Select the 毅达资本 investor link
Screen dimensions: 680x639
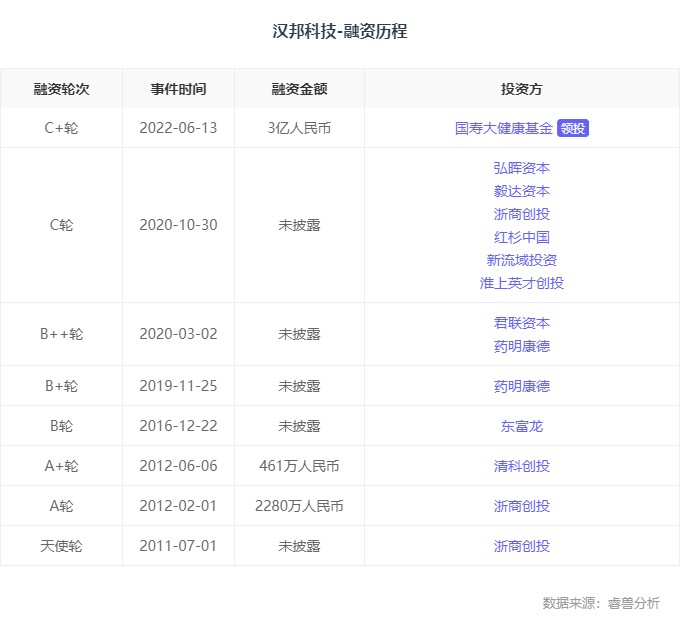click(x=521, y=191)
